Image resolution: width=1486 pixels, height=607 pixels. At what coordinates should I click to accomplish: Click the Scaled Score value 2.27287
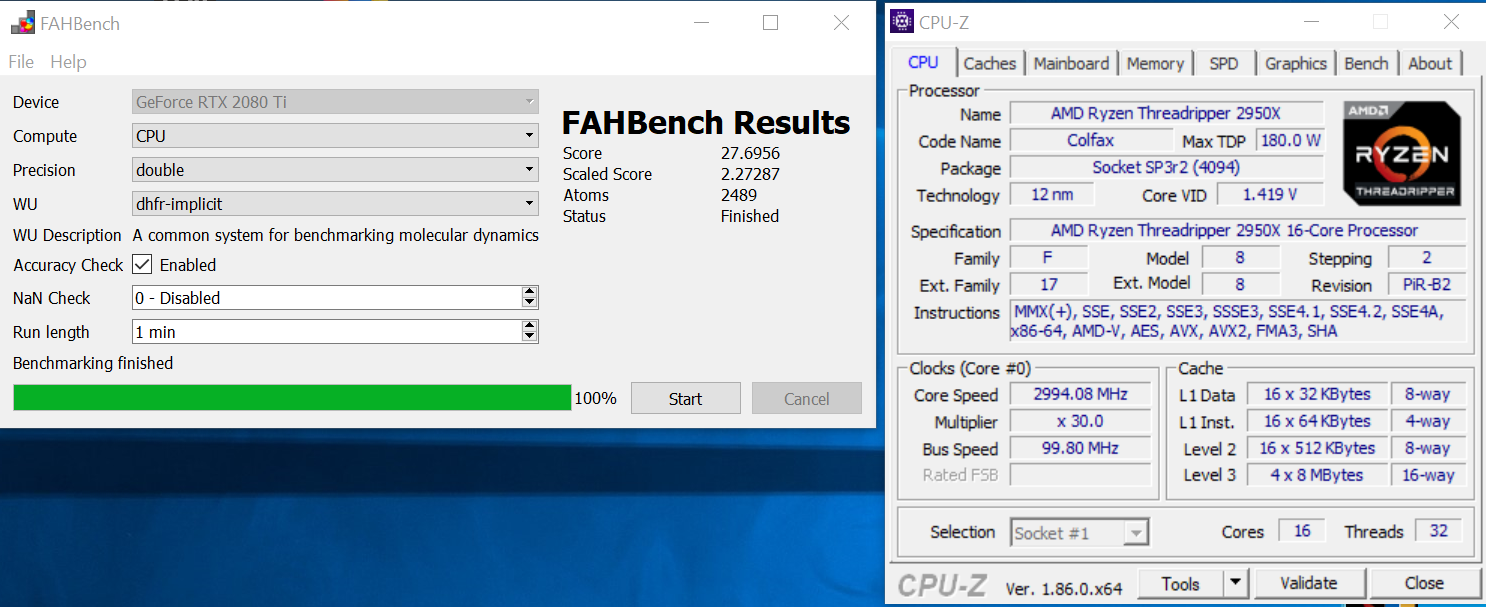tap(750, 174)
